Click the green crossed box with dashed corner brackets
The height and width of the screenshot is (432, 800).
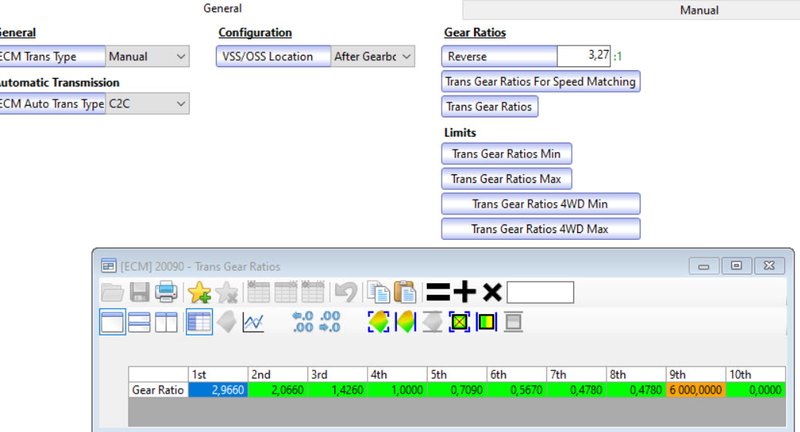click(x=459, y=322)
